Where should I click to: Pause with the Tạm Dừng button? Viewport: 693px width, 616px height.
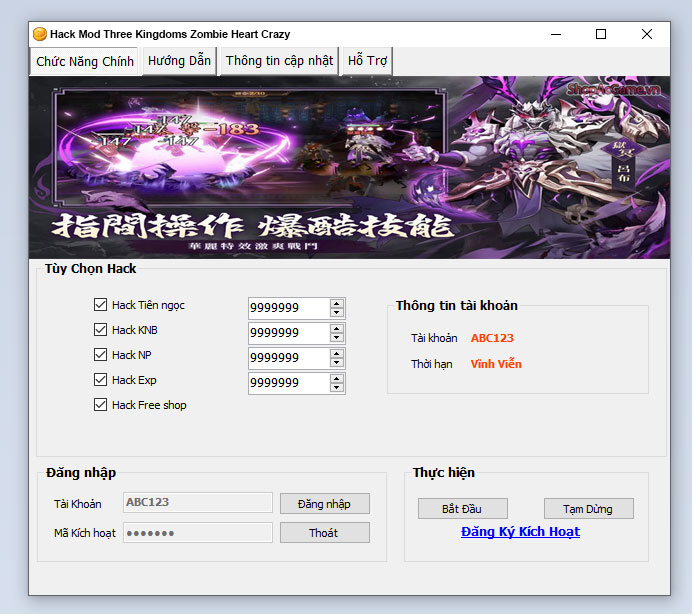click(x=588, y=509)
